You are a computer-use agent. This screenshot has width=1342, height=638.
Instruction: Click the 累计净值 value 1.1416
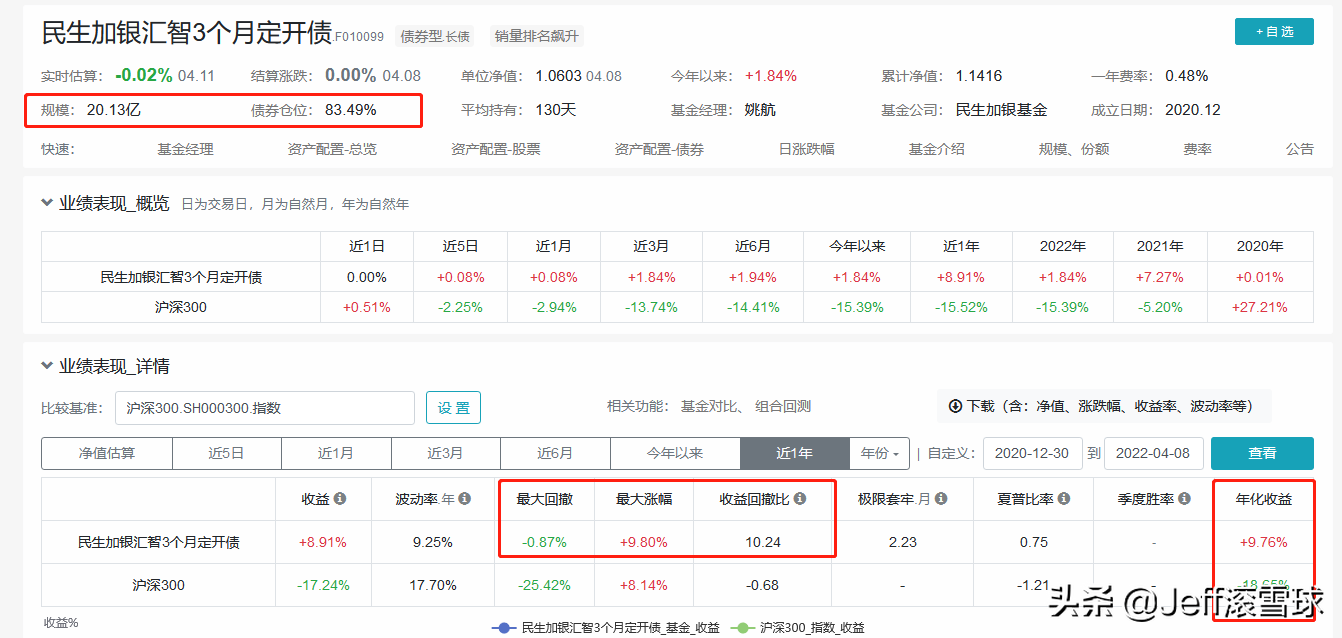click(x=978, y=76)
